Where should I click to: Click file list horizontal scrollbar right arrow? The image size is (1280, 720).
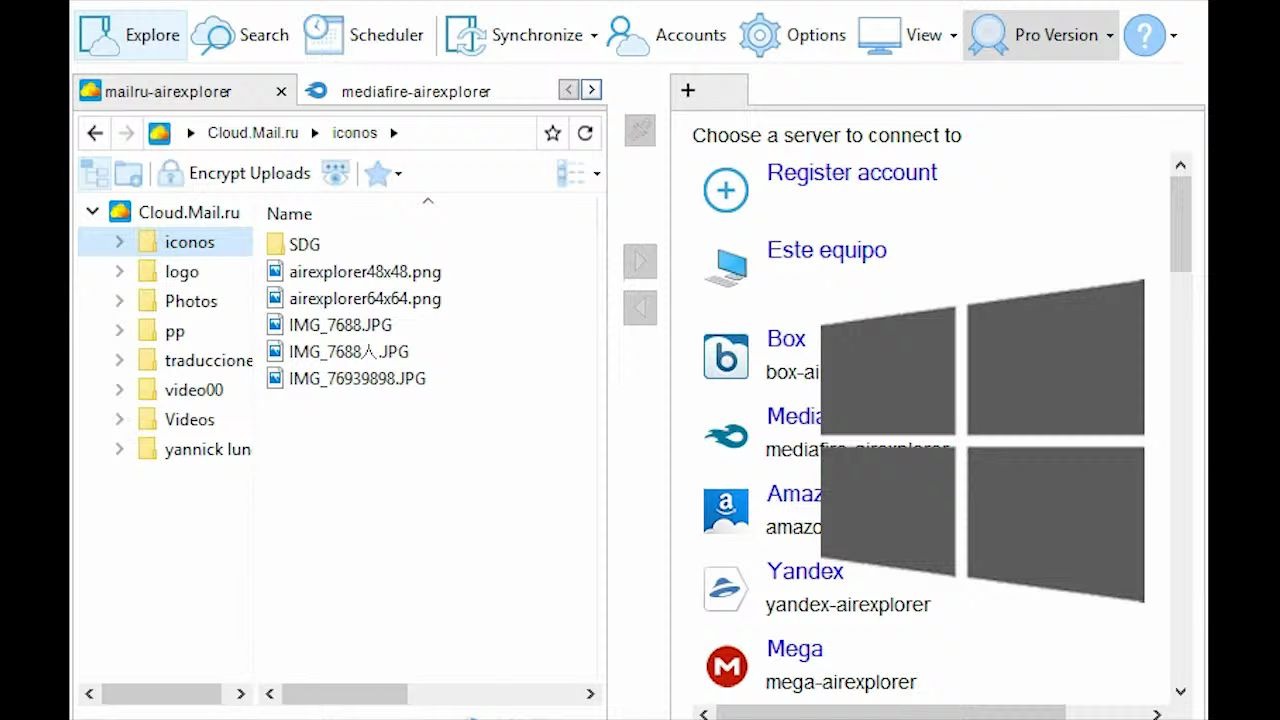(x=590, y=694)
